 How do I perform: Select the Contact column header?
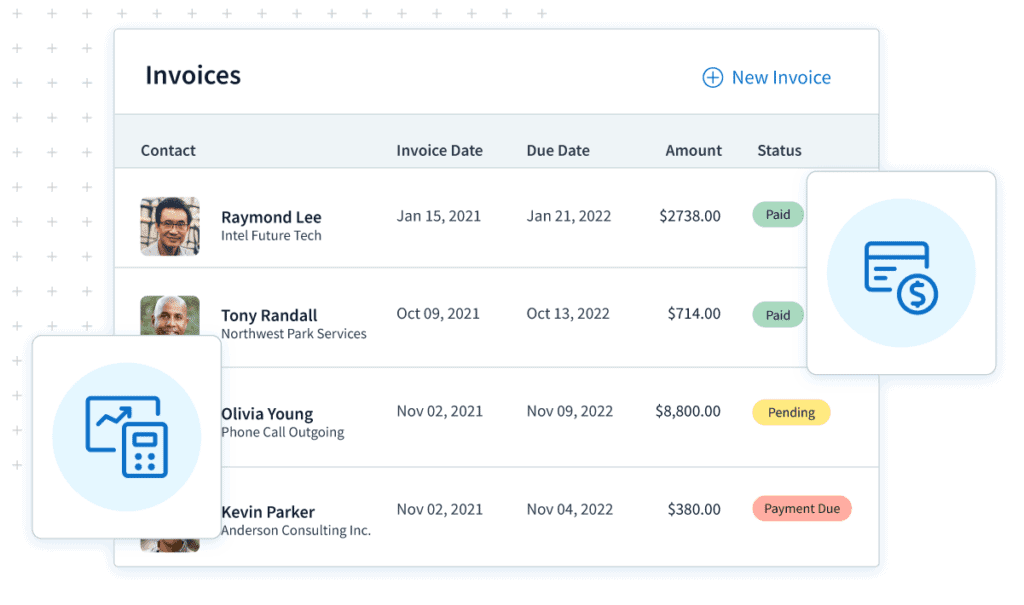point(168,150)
